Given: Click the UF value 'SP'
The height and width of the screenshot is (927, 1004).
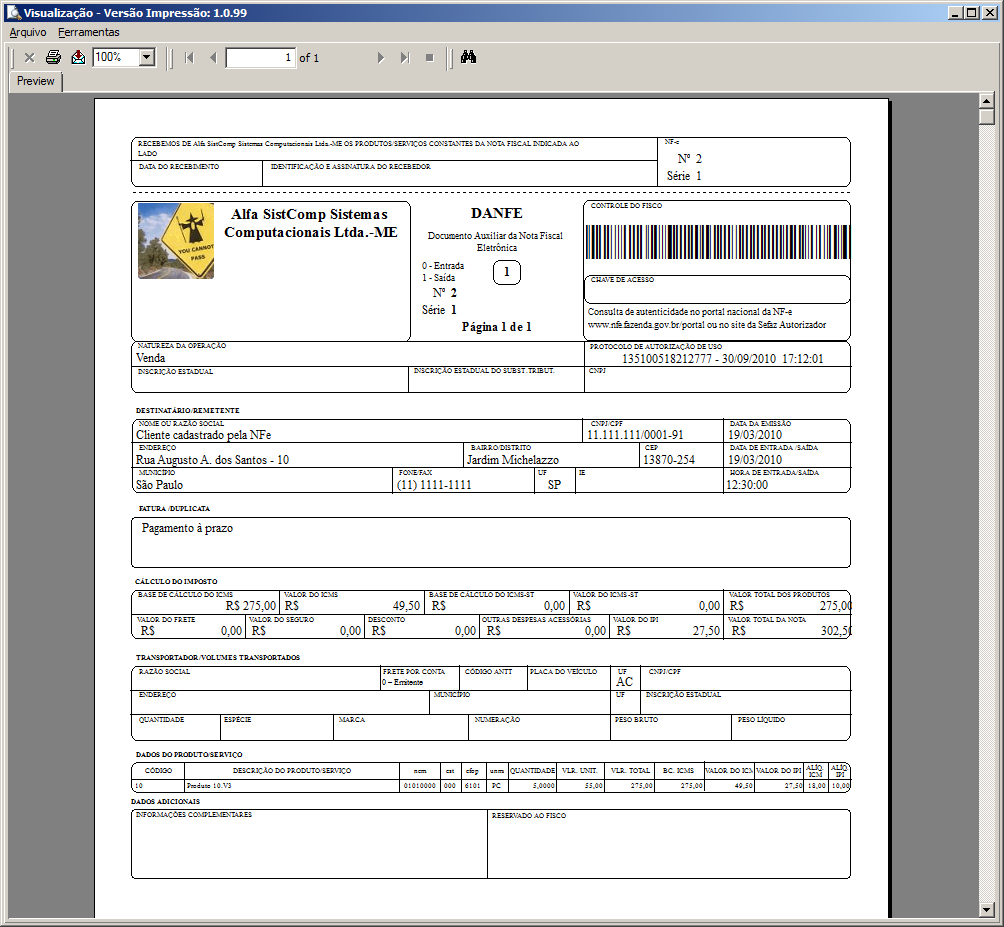Looking at the screenshot, I should (555, 485).
